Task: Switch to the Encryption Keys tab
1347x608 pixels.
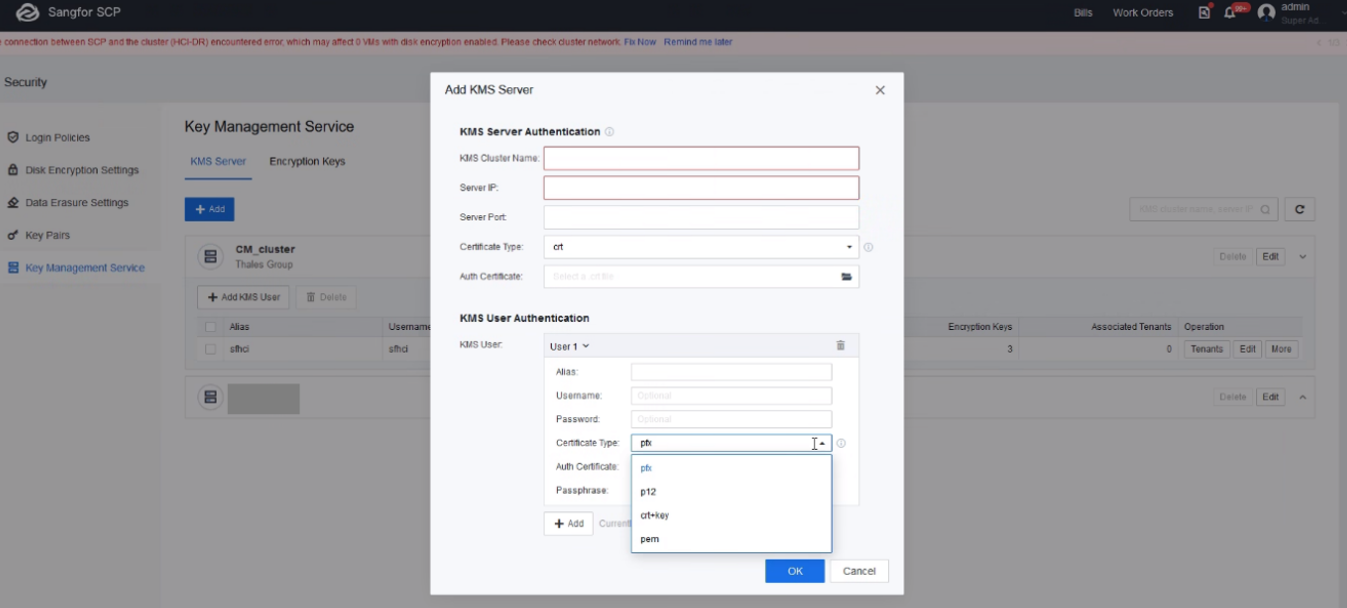Action: click(x=307, y=162)
